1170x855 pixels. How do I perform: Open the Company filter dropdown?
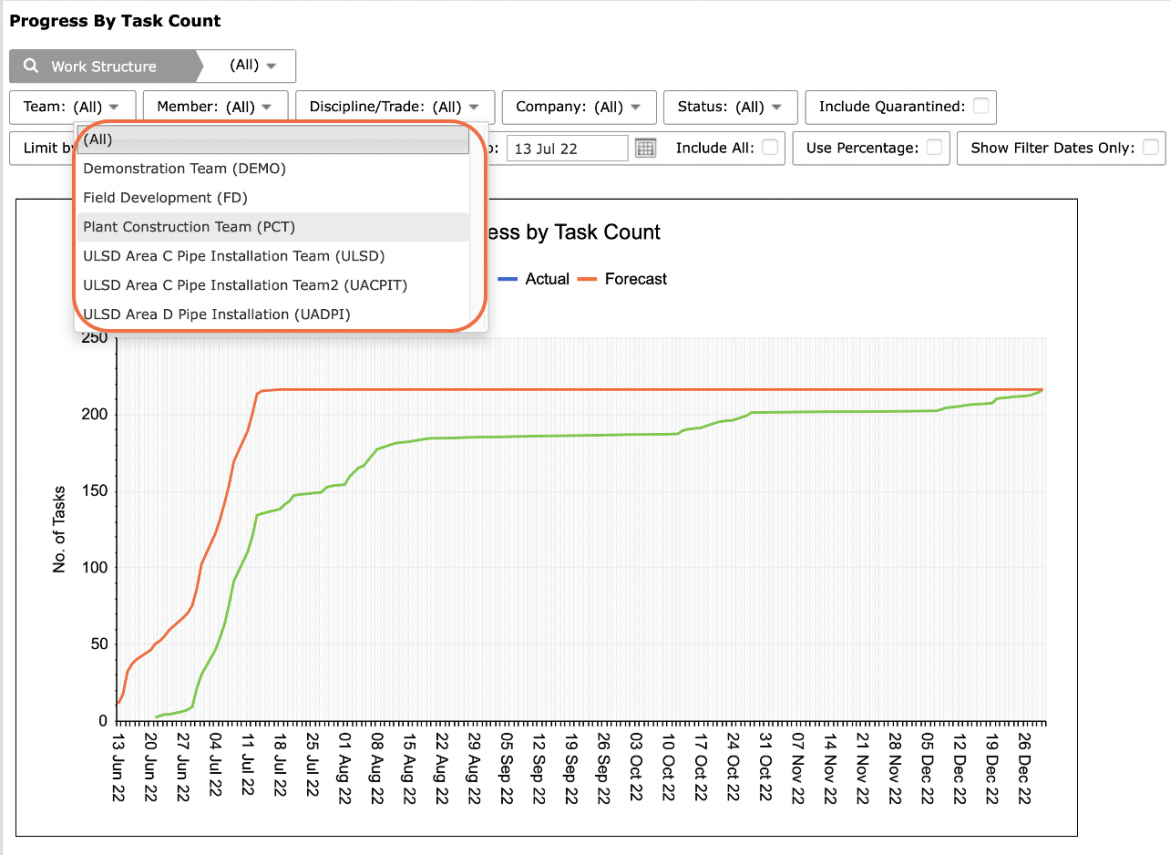point(578,107)
